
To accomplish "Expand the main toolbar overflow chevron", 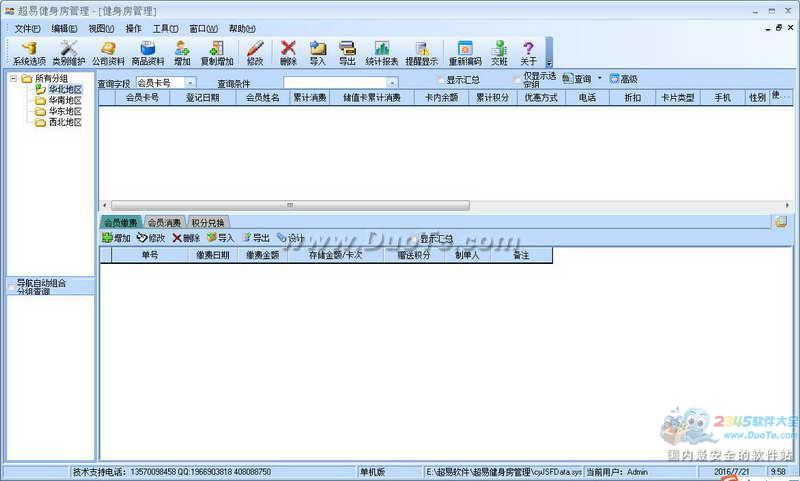I will [549, 63].
